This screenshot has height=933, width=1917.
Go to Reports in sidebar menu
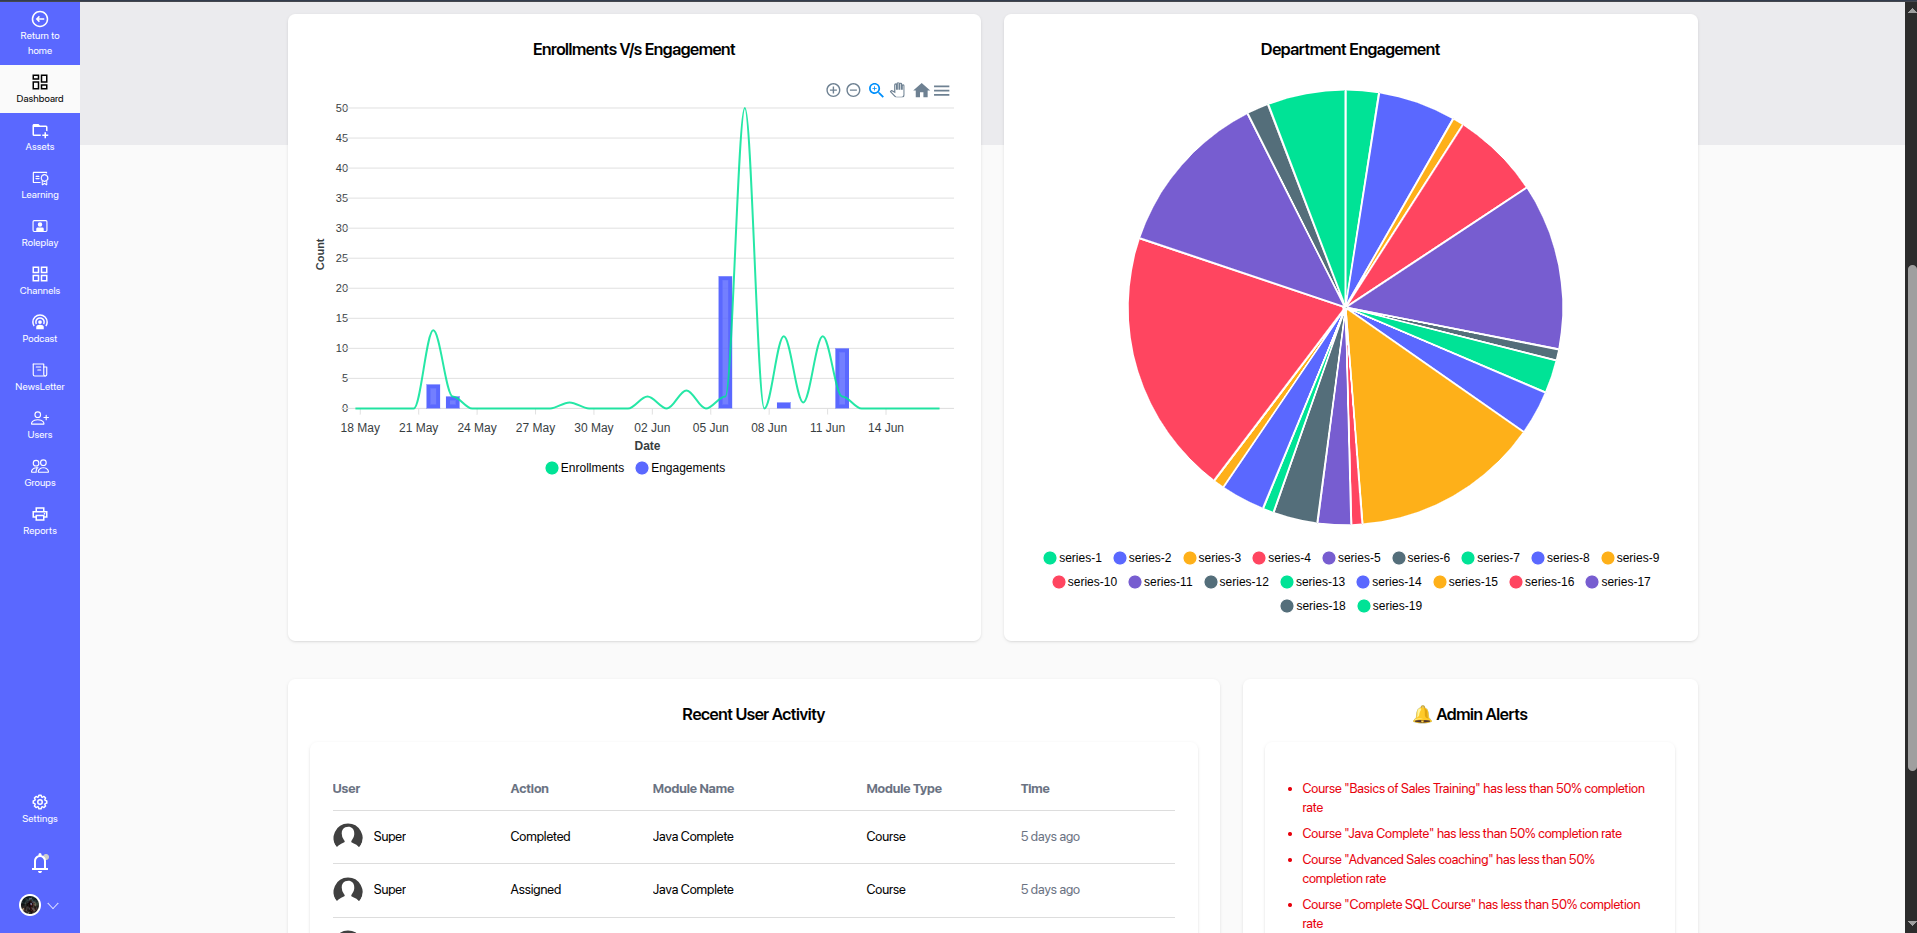pos(40,520)
